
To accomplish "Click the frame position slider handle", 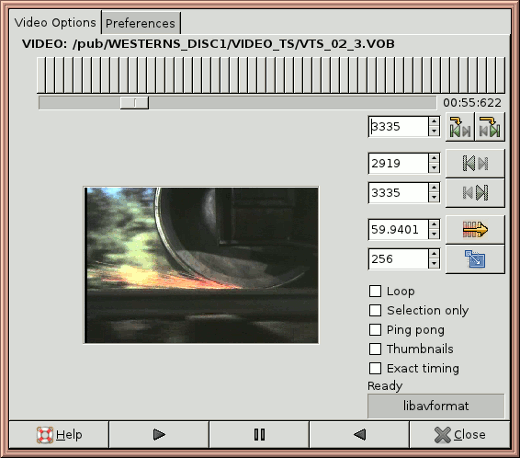I will coord(134,103).
